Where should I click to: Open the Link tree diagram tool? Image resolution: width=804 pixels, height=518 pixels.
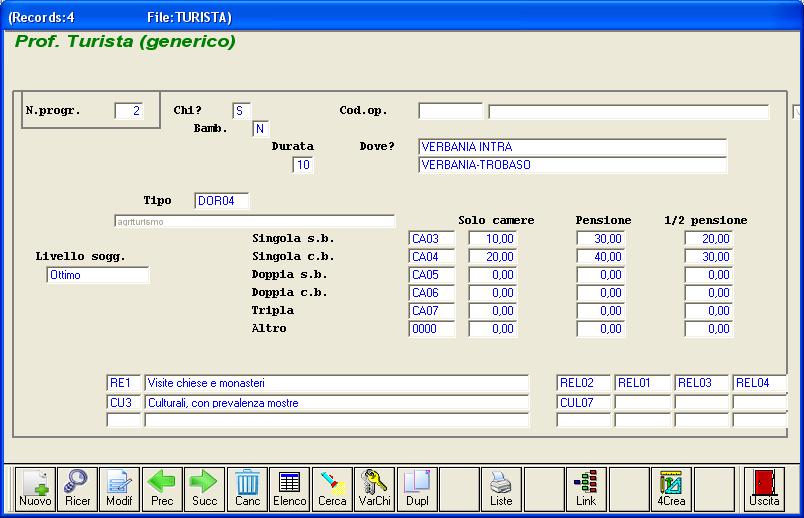coord(586,489)
